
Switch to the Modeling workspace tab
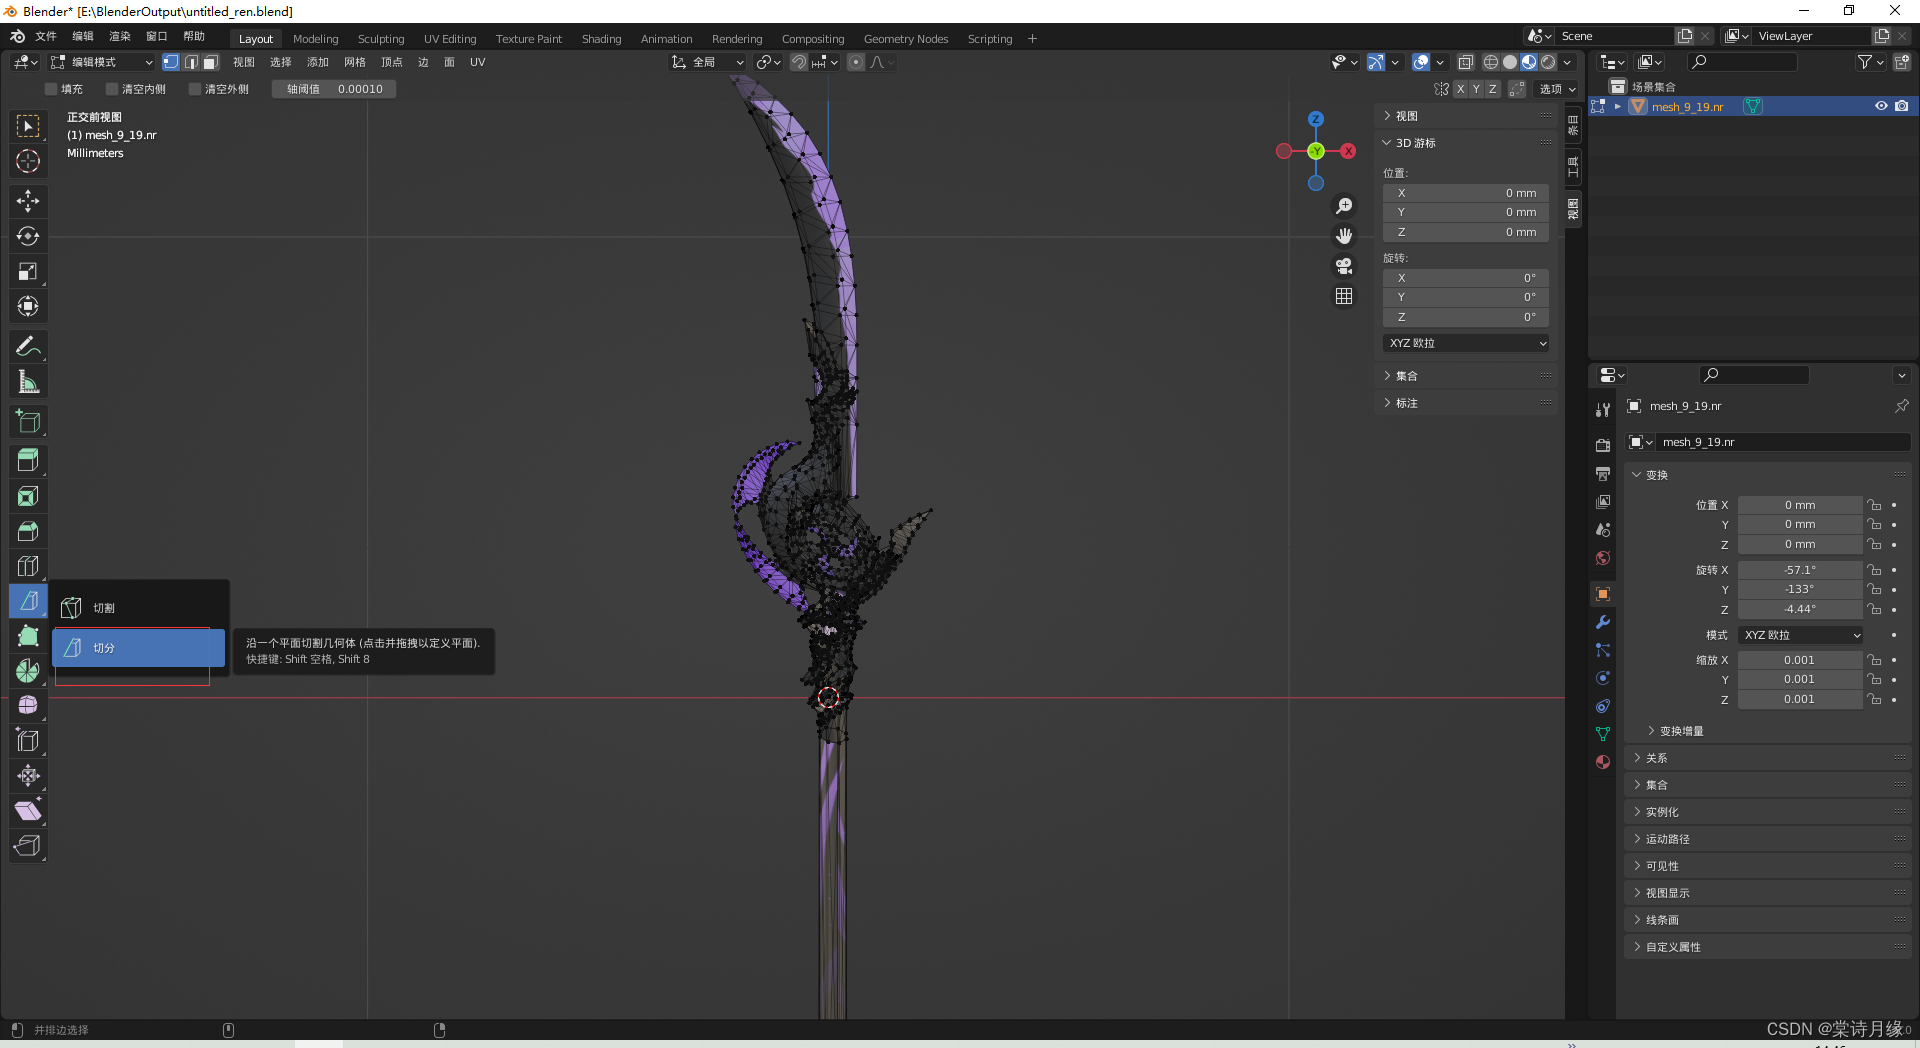pos(316,39)
